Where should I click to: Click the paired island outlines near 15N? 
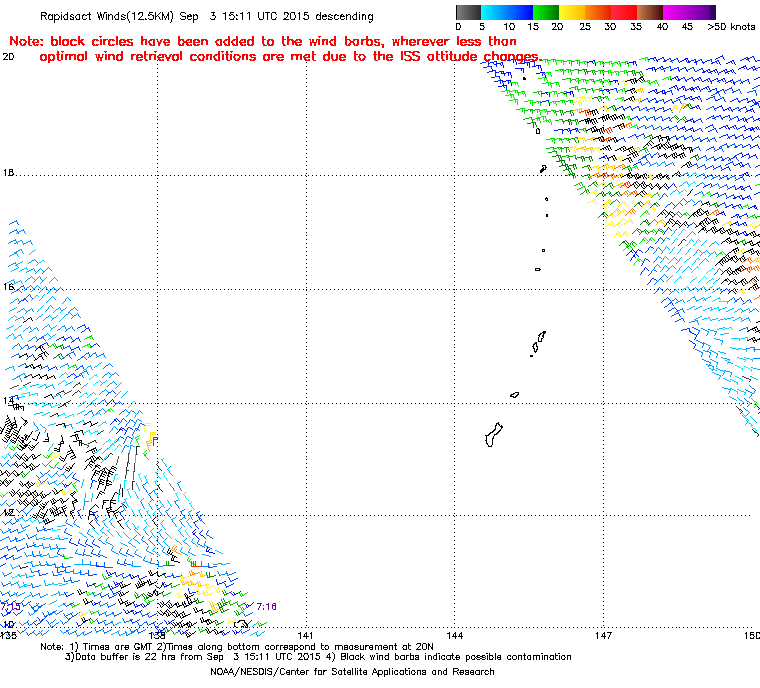(x=539, y=341)
